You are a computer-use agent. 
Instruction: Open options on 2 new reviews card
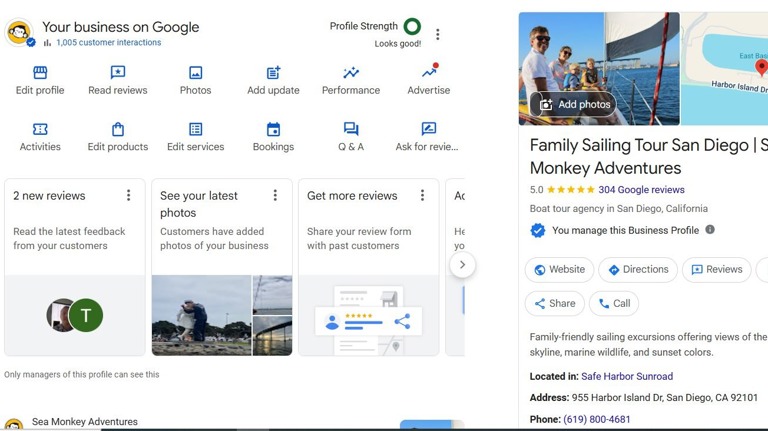point(128,195)
